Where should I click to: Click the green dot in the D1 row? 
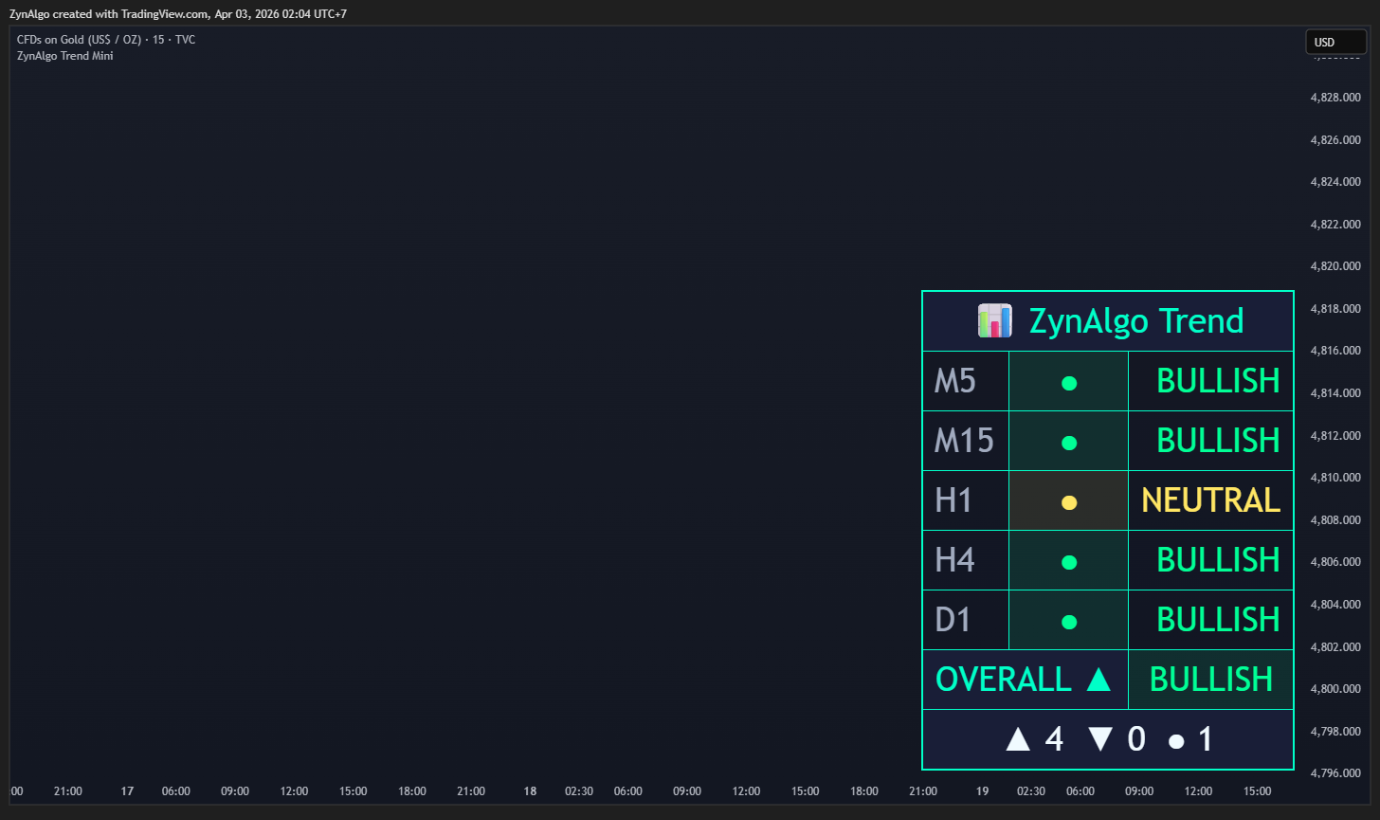click(1069, 622)
